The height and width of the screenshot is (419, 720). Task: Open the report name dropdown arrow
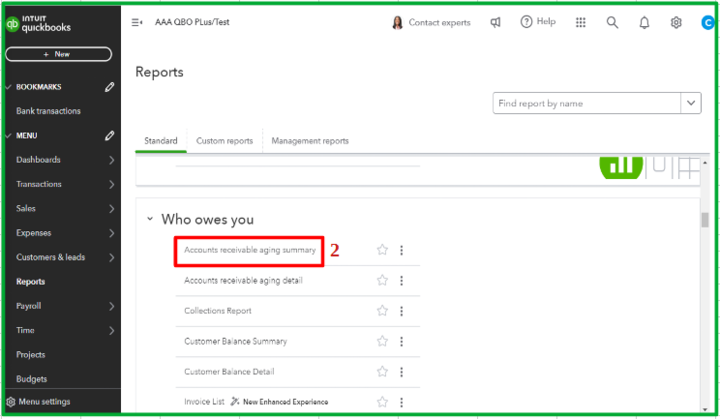[691, 103]
